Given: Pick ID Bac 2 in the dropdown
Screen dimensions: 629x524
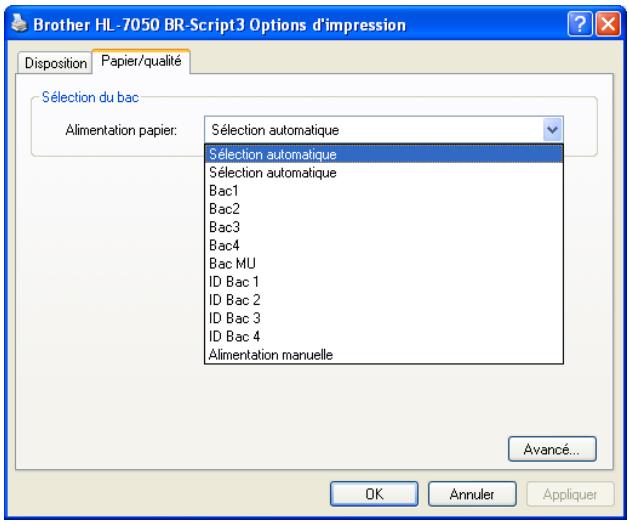Looking at the screenshot, I should [x=383, y=300].
